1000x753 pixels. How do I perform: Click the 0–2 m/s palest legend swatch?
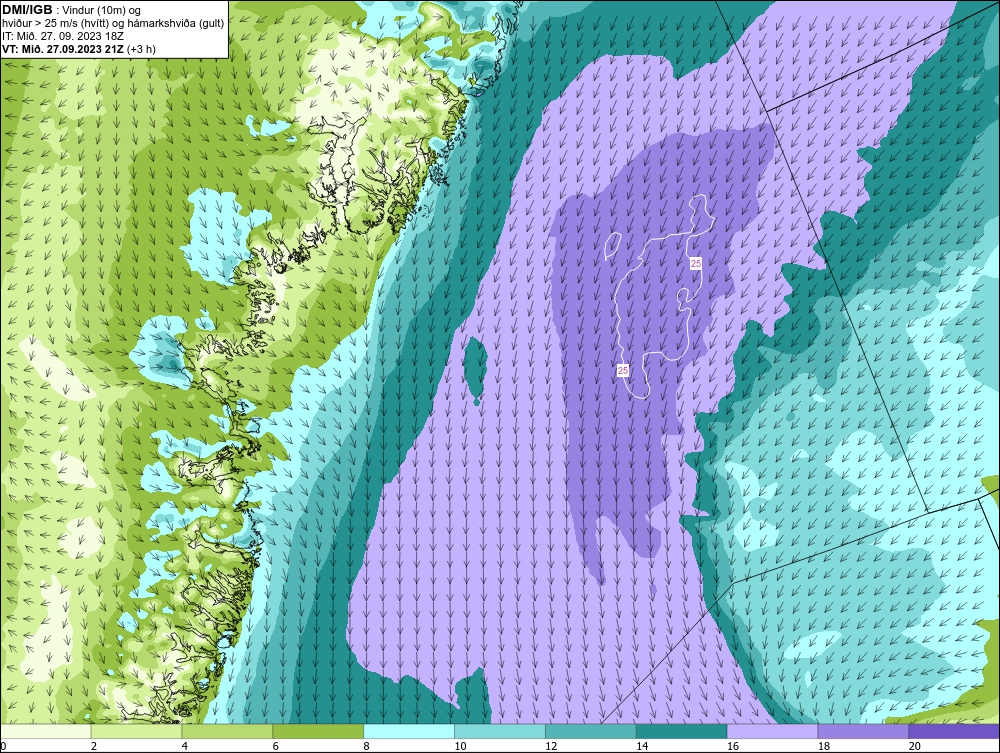46,731
